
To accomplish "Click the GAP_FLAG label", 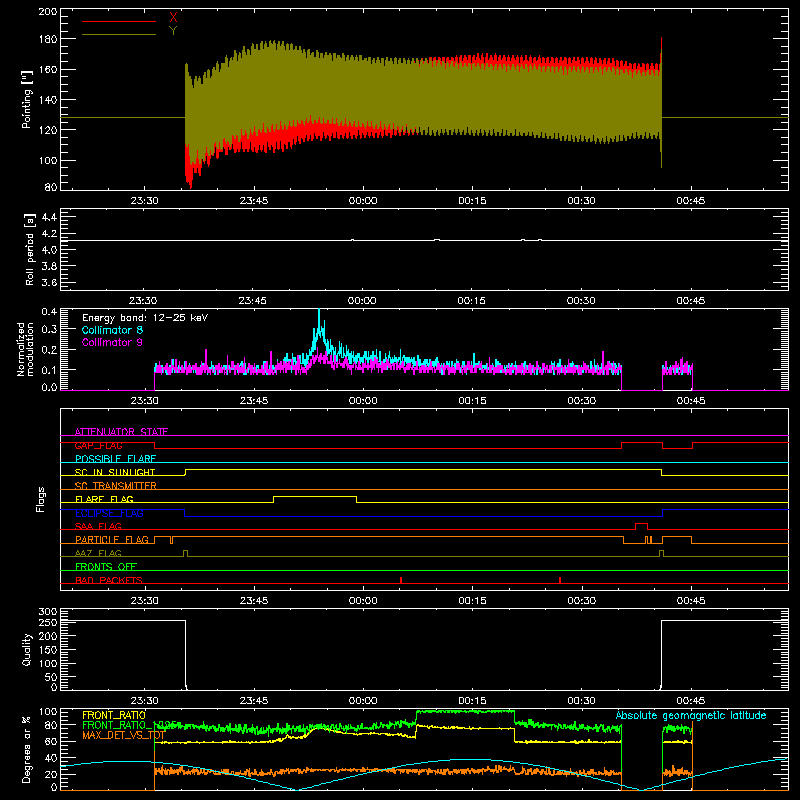I will [x=98, y=445].
